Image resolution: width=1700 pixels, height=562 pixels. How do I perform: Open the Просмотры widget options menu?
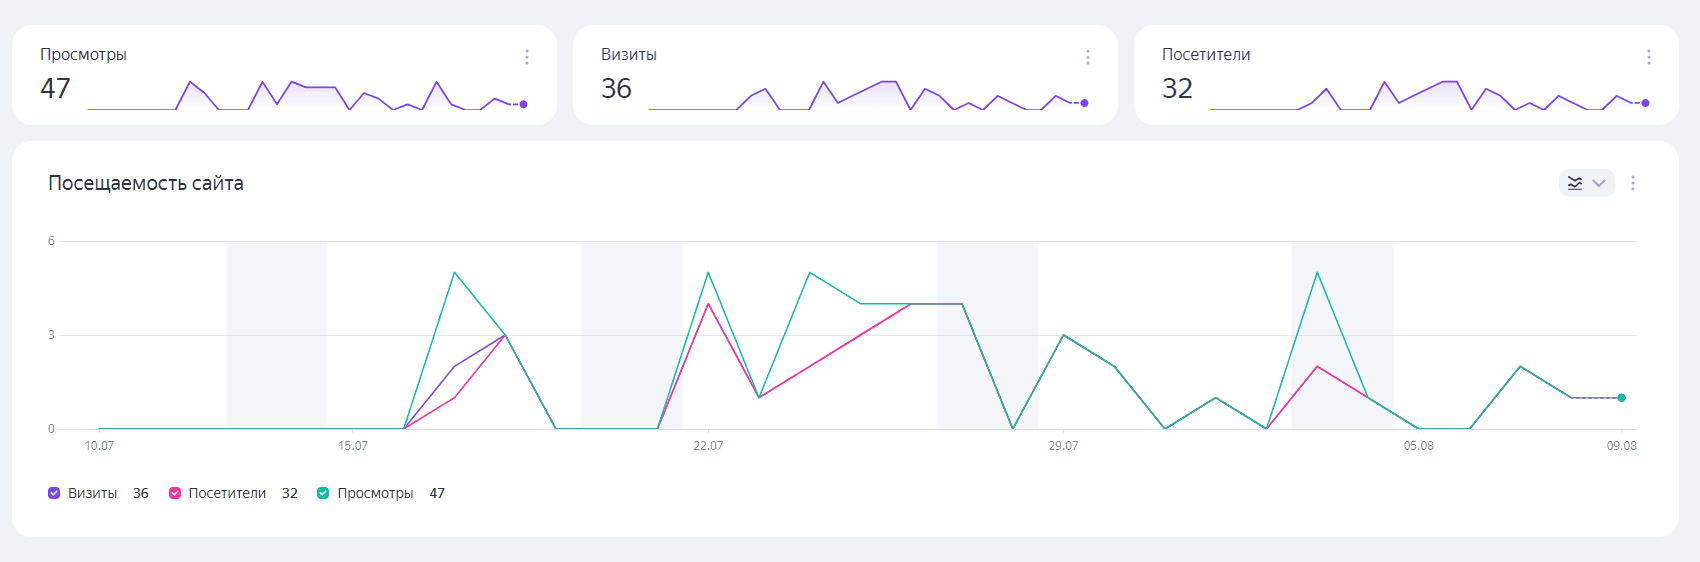pyautogui.click(x=527, y=57)
